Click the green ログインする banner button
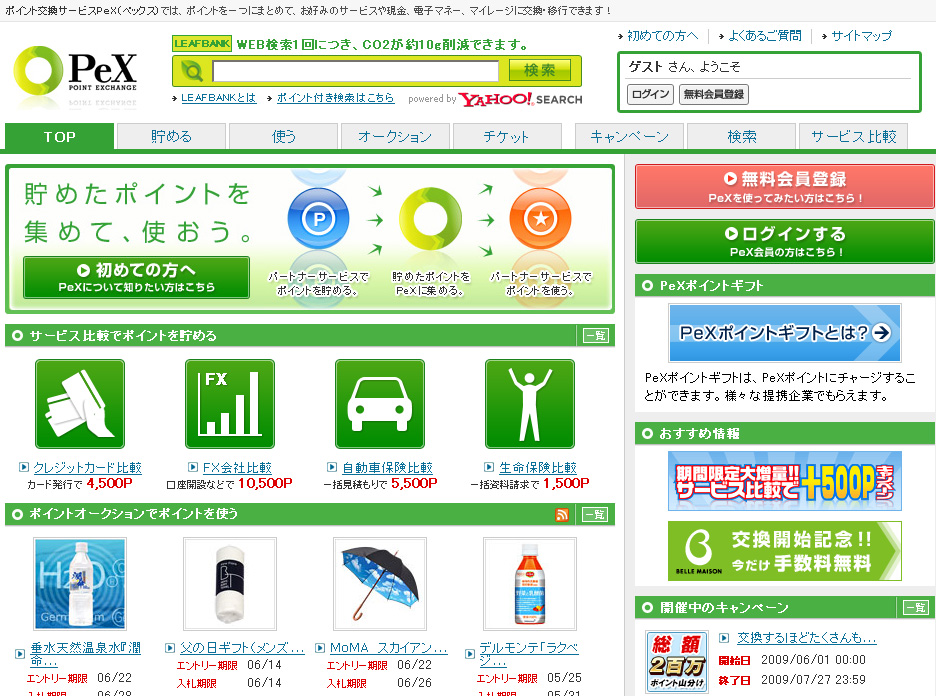The height and width of the screenshot is (696, 936). [784, 241]
